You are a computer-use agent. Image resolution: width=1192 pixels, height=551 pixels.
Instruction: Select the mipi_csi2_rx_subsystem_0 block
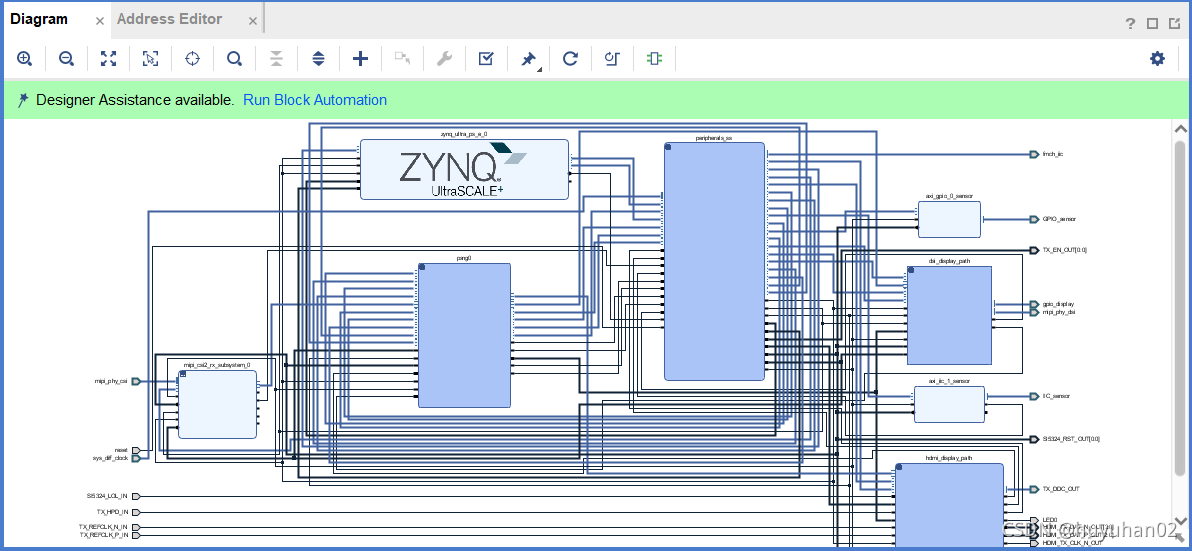[217, 404]
